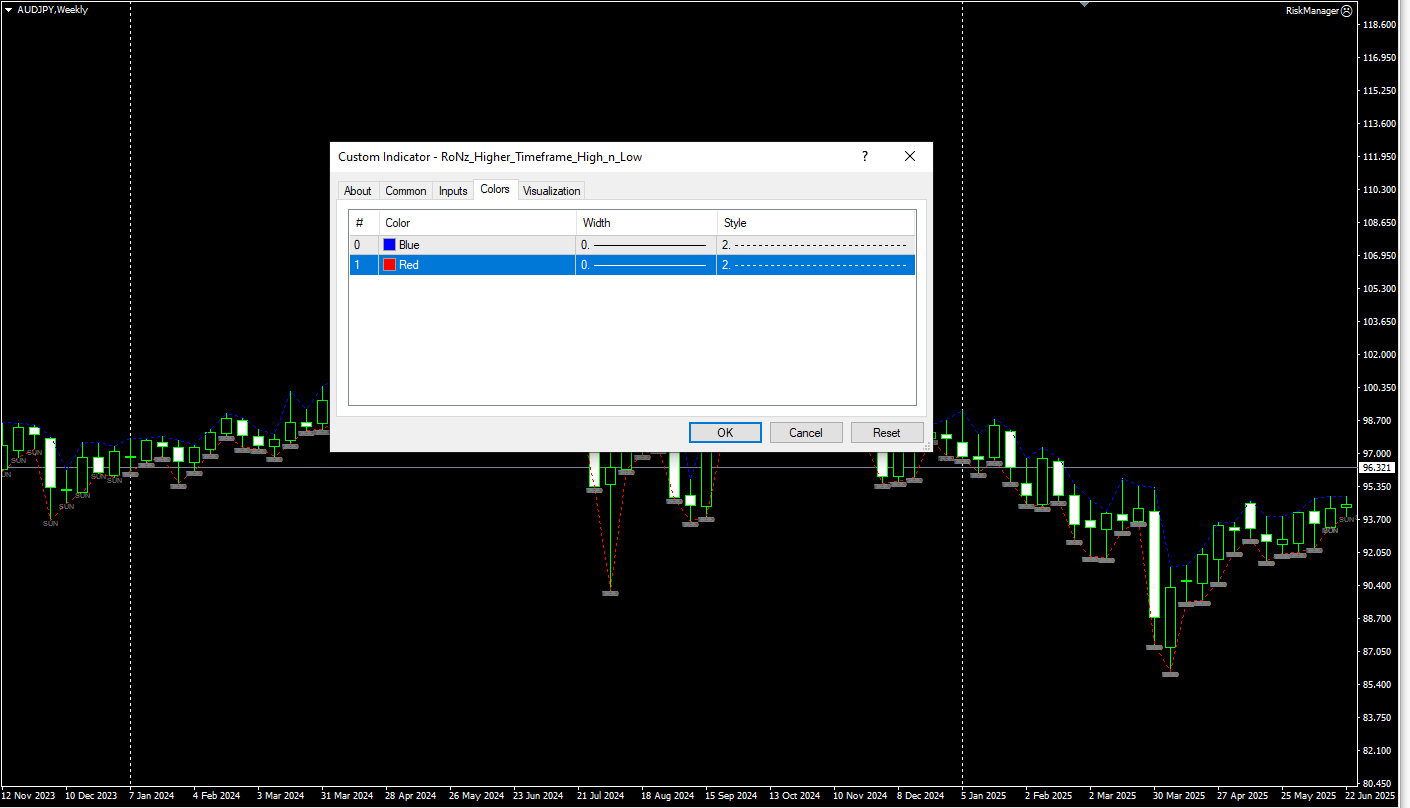Click the blue square icon in row 0
Image resolution: width=1410 pixels, height=808 pixels.
point(389,244)
